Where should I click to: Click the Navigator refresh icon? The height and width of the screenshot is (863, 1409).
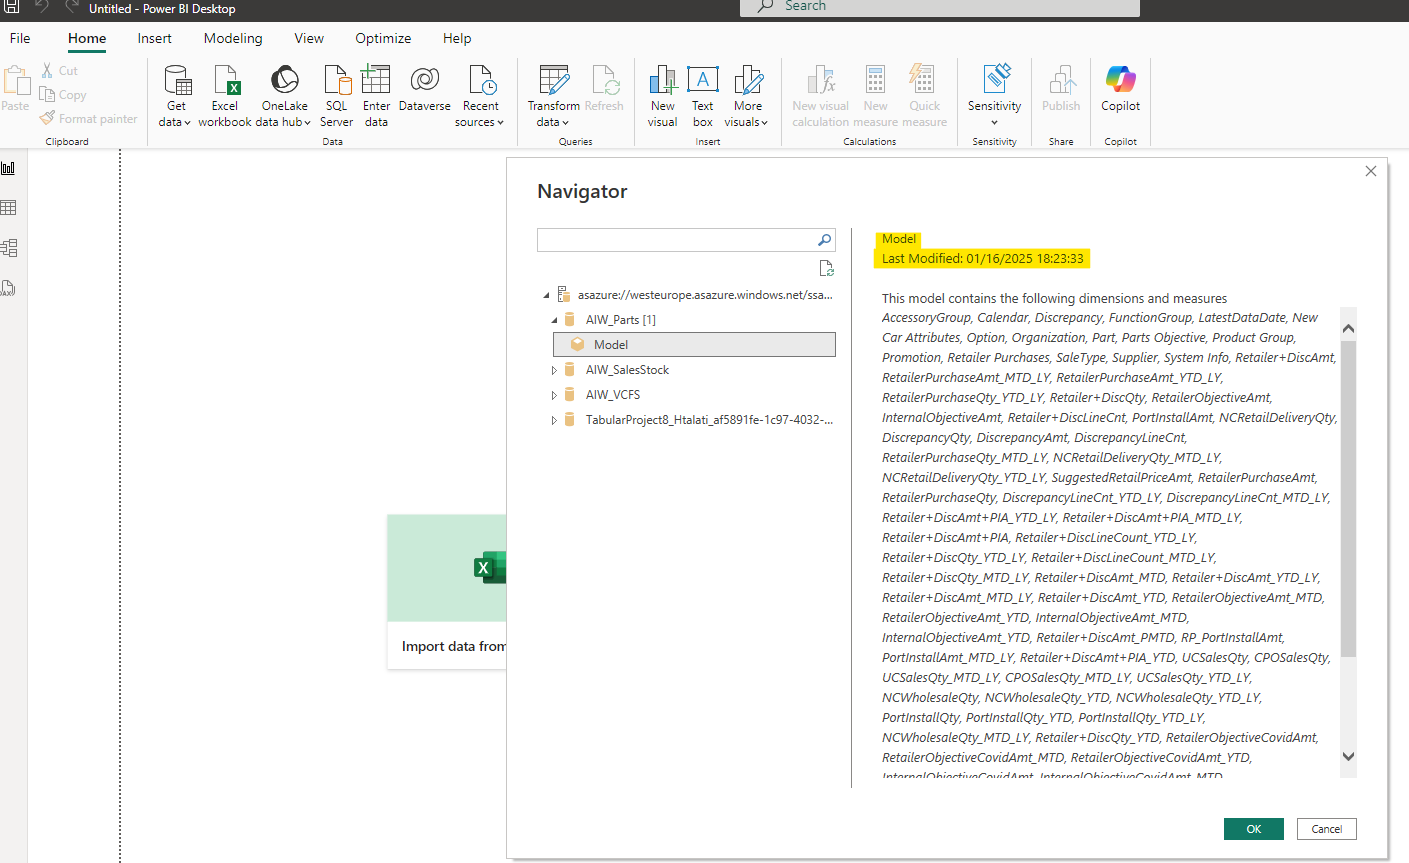pos(826,268)
